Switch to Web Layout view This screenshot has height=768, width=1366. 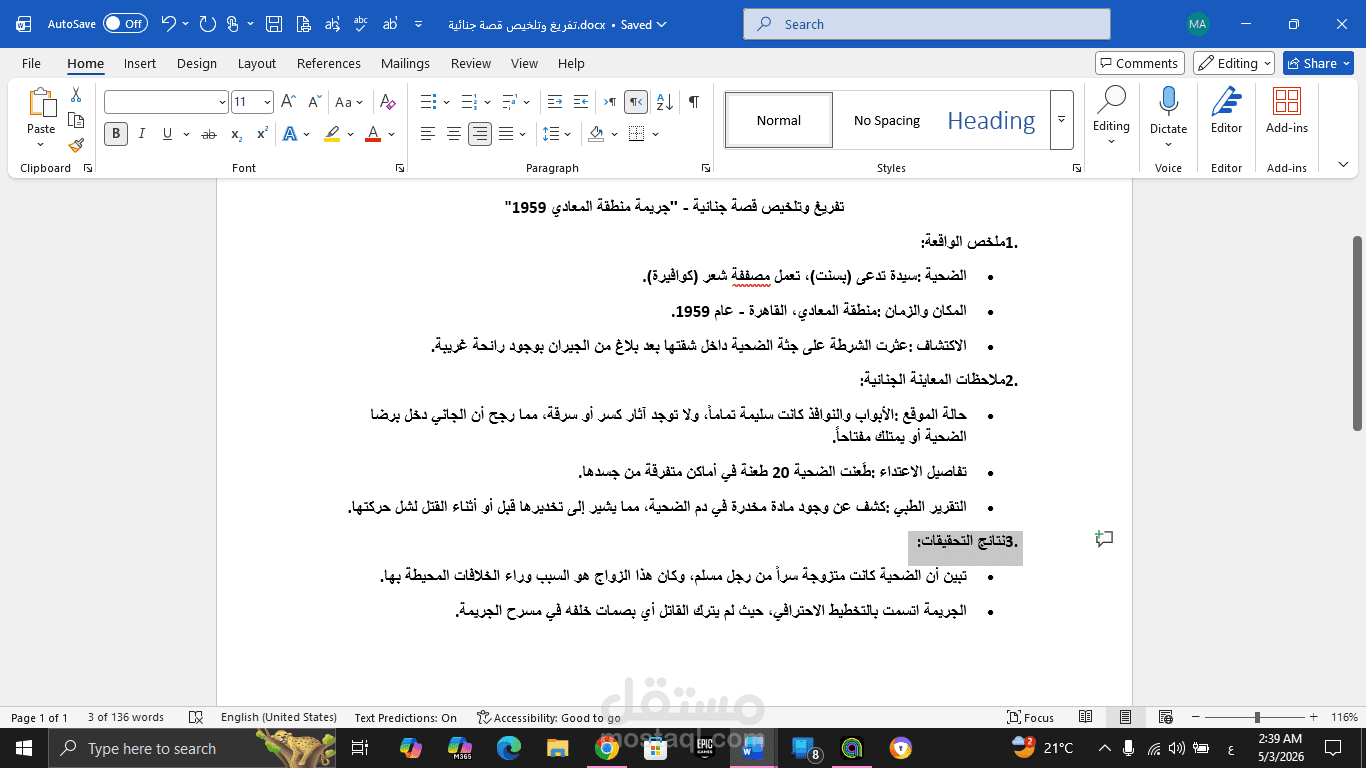click(x=1165, y=717)
